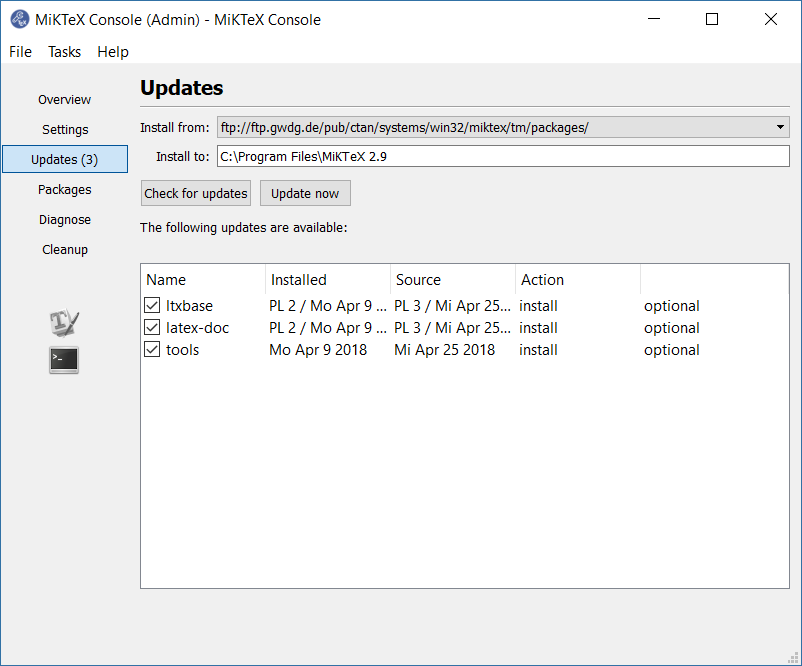Click optional in the tools row
The width and height of the screenshot is (802, 666).
tap(672, 350)
